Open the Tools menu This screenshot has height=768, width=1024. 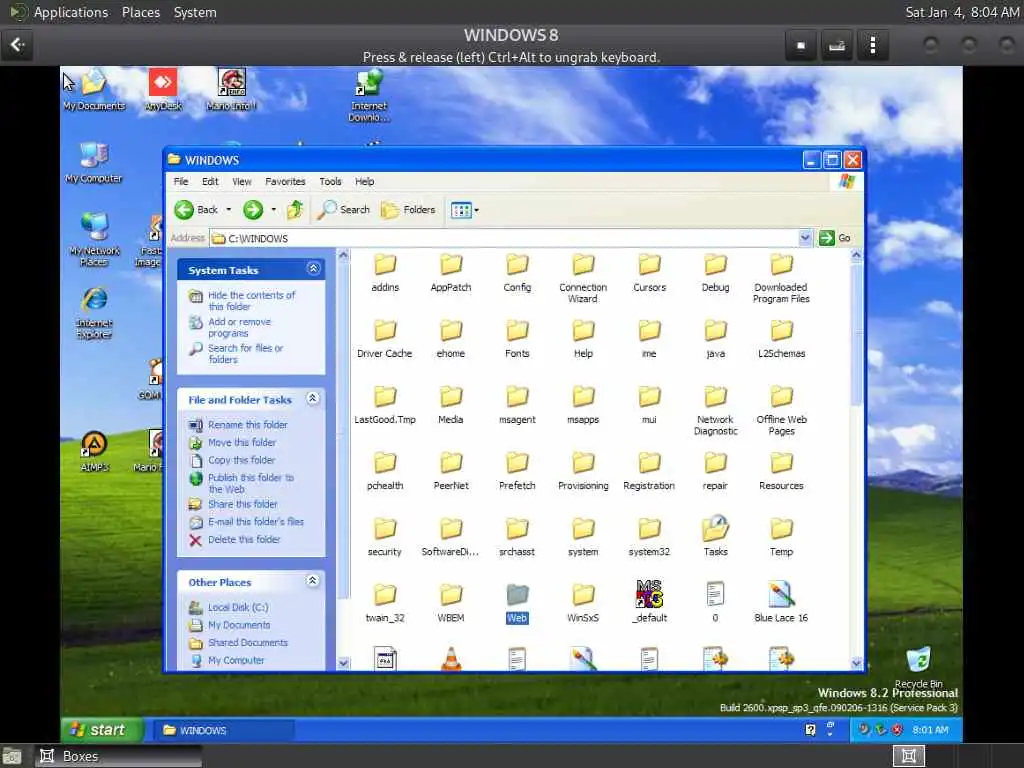click(330, 182)
